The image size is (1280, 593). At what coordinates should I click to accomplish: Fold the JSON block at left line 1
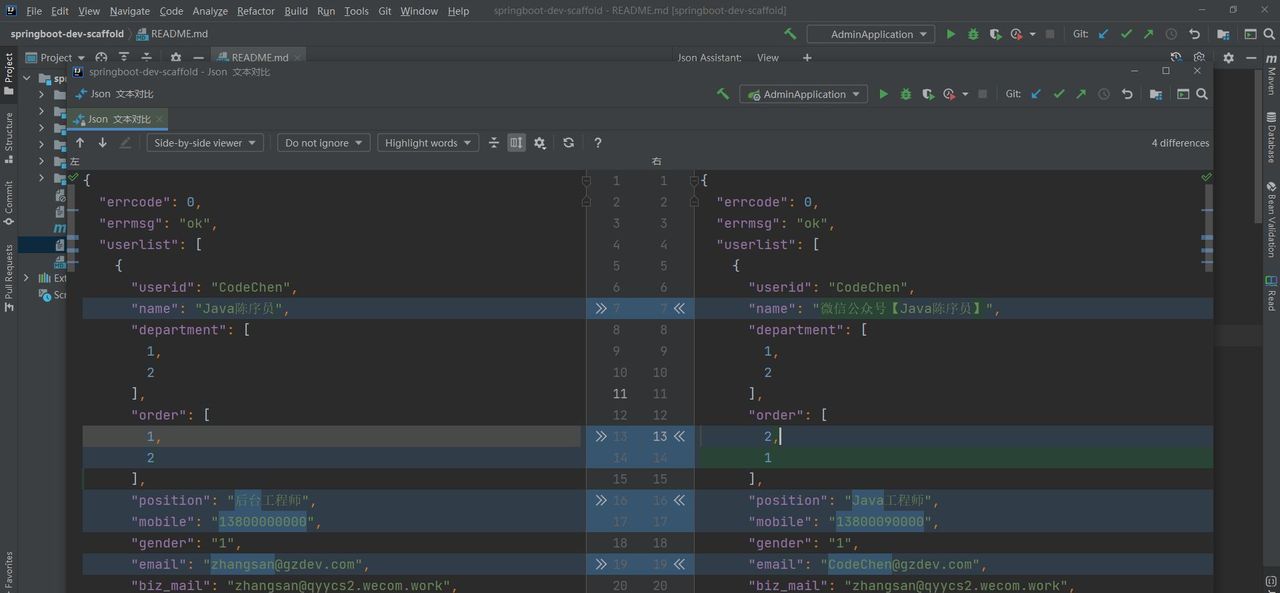point(587,181)
